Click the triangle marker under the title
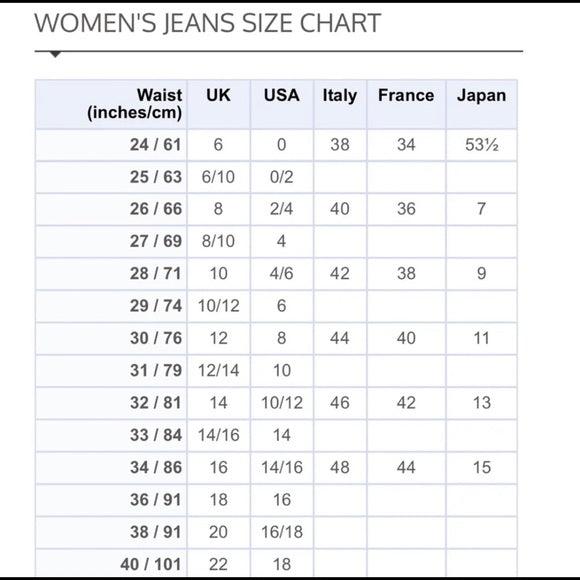 (55, 55)
